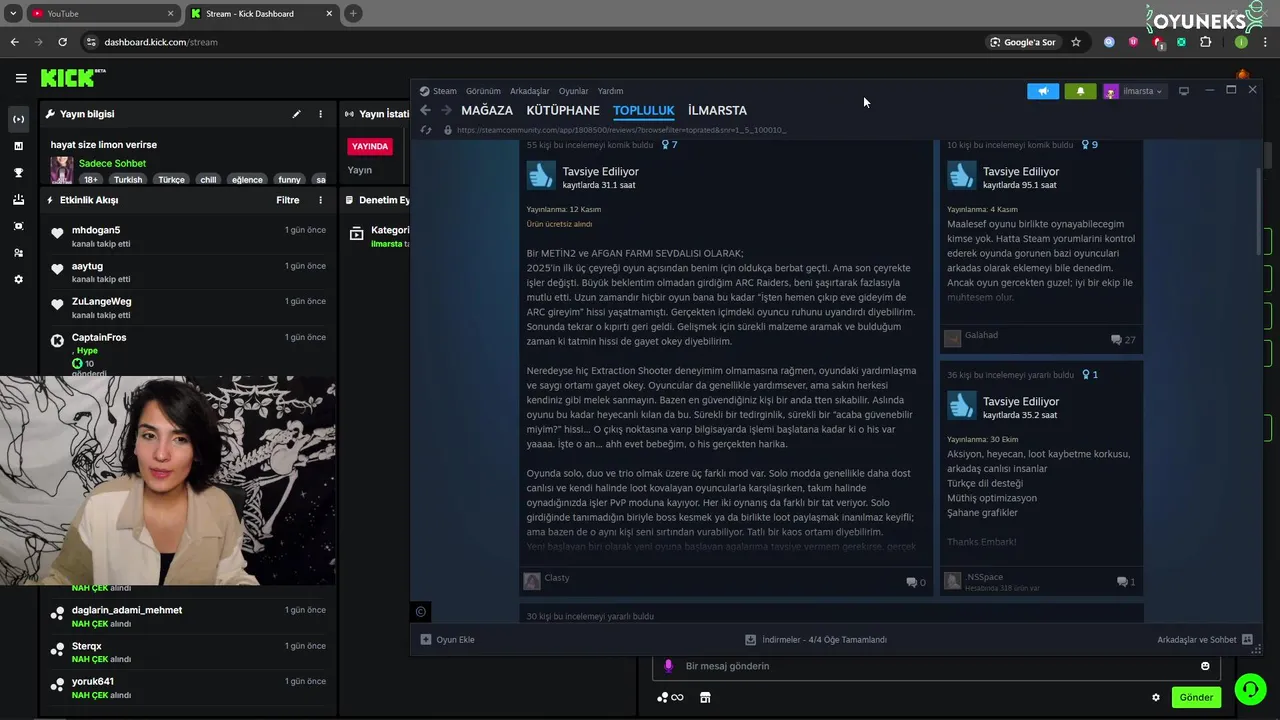Click thumbs-up icon on 35.2 saat review
Screen dimensions: 1280x720
(x=961, y=405)
